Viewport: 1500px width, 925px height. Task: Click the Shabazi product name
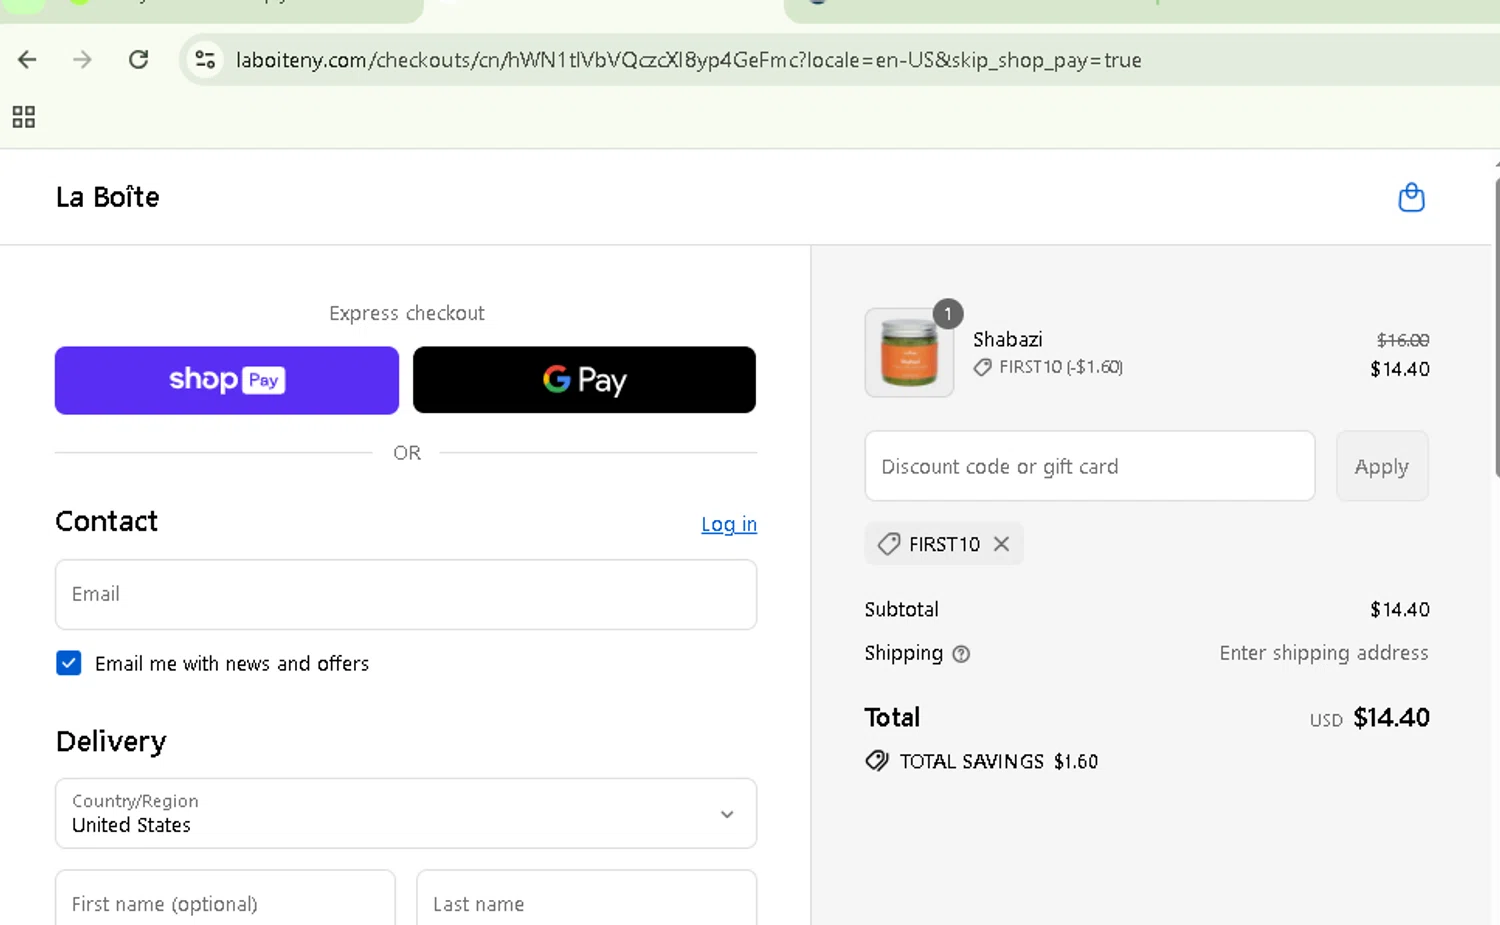pos(1008,339)
